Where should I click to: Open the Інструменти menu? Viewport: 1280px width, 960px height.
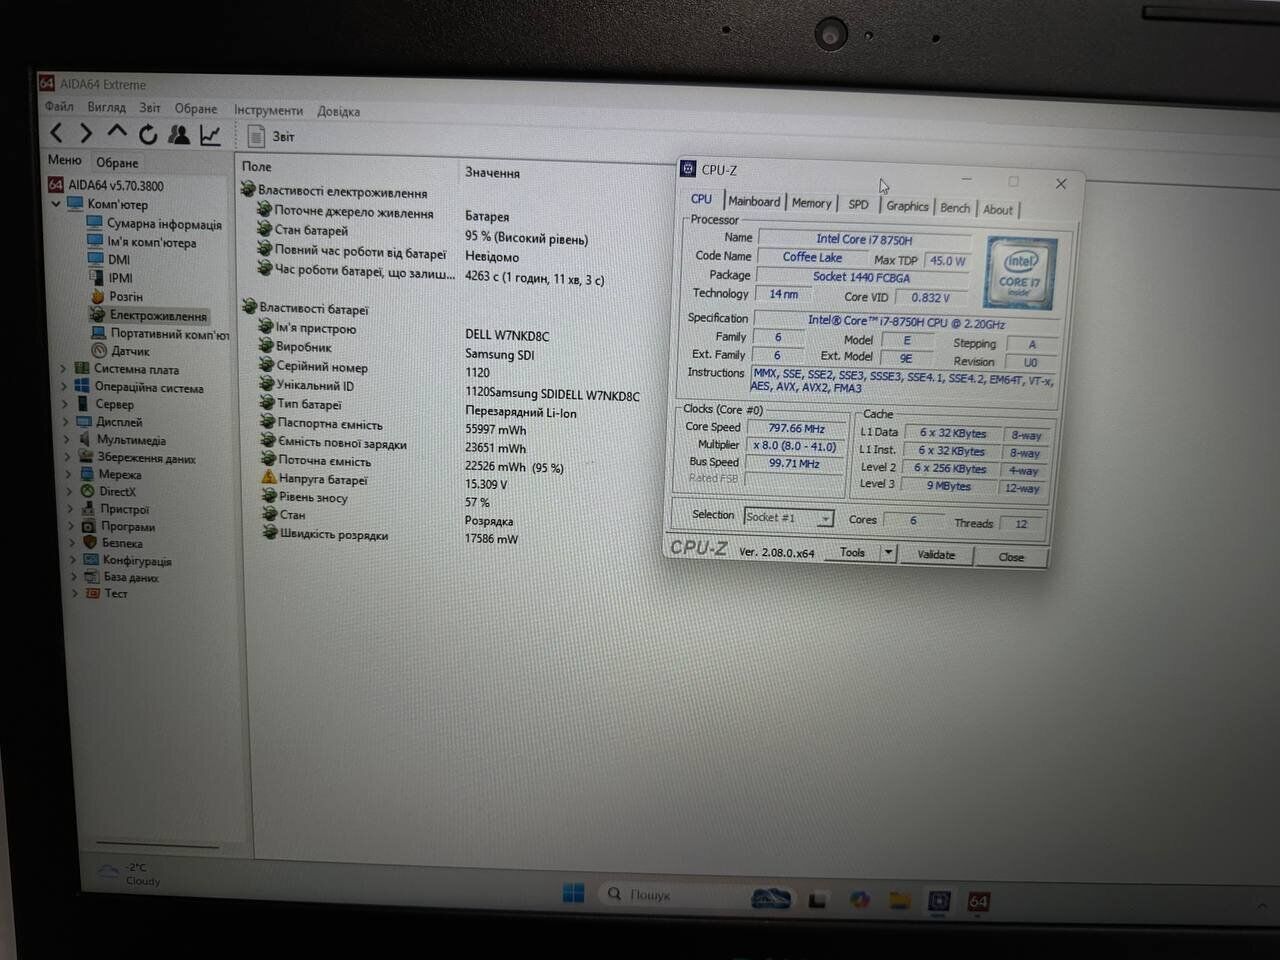[268, 110]
